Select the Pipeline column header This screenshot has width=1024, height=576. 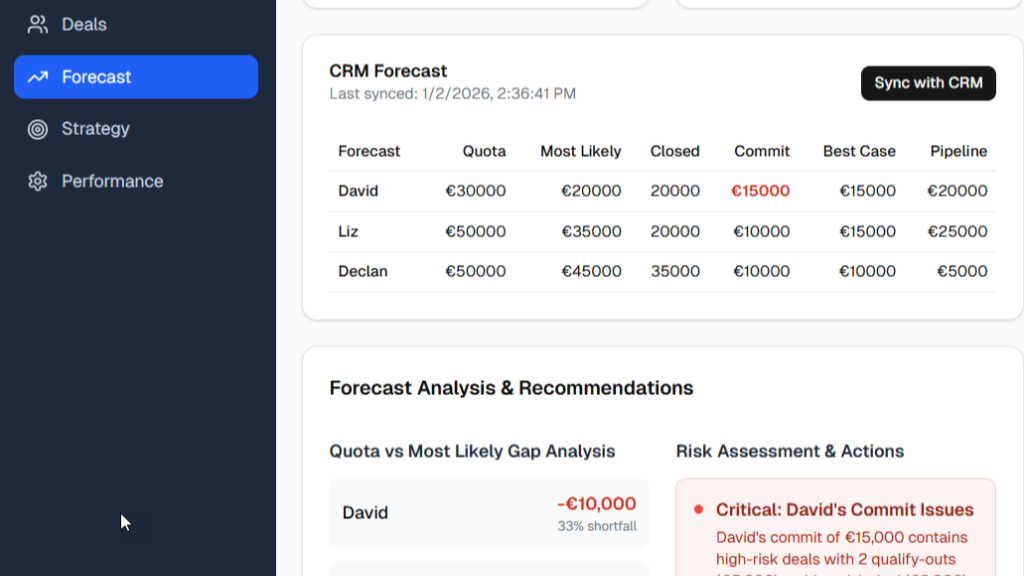pos(958,151)
